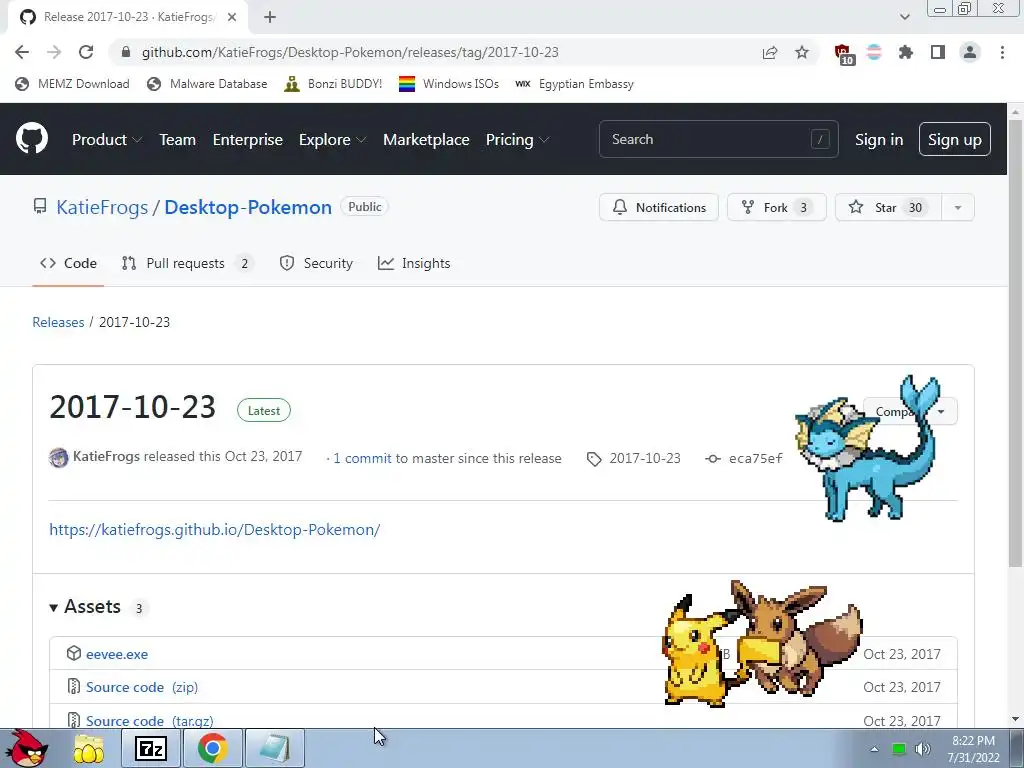The width and height of the screenshot is (1024, 768).
Task: Collapse the Assets section
Action: coord(85,607)
